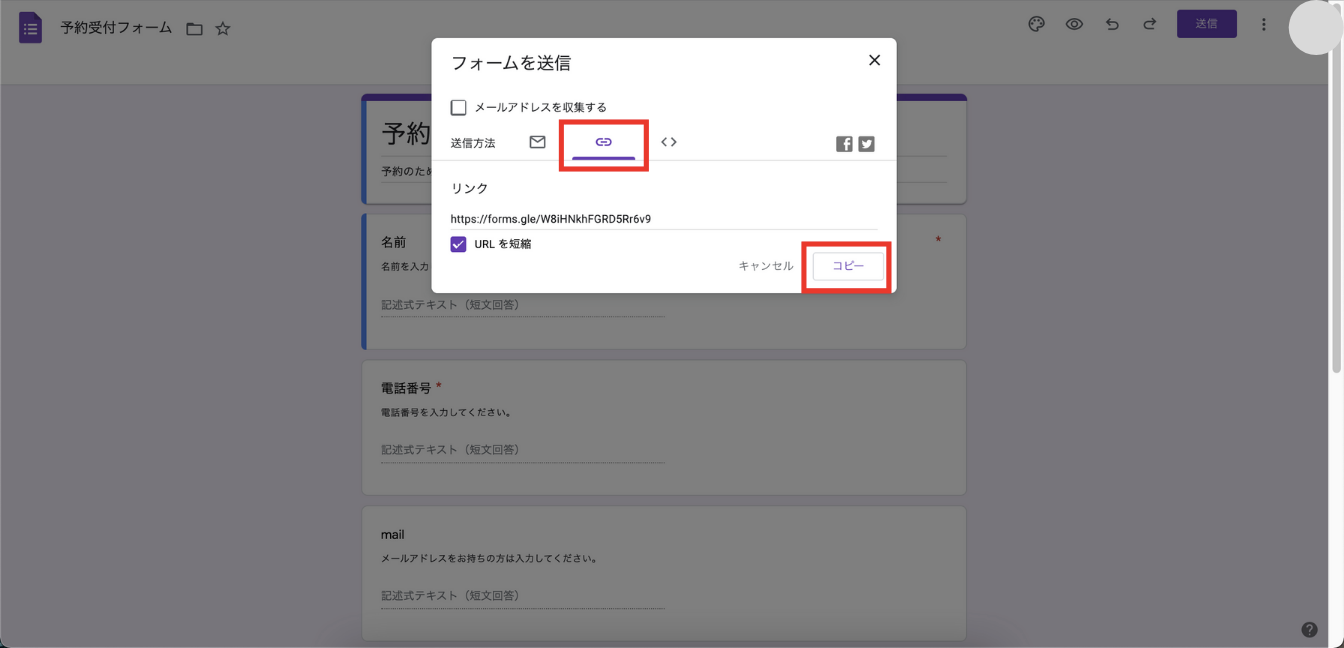
Task: Click the redo arrow icon
Action: [x=1150, y=23]
